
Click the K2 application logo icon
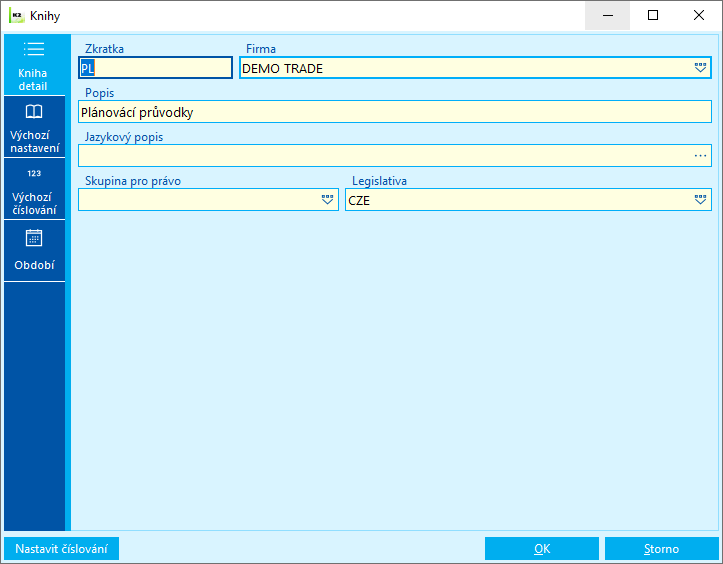tap(17, 16)
